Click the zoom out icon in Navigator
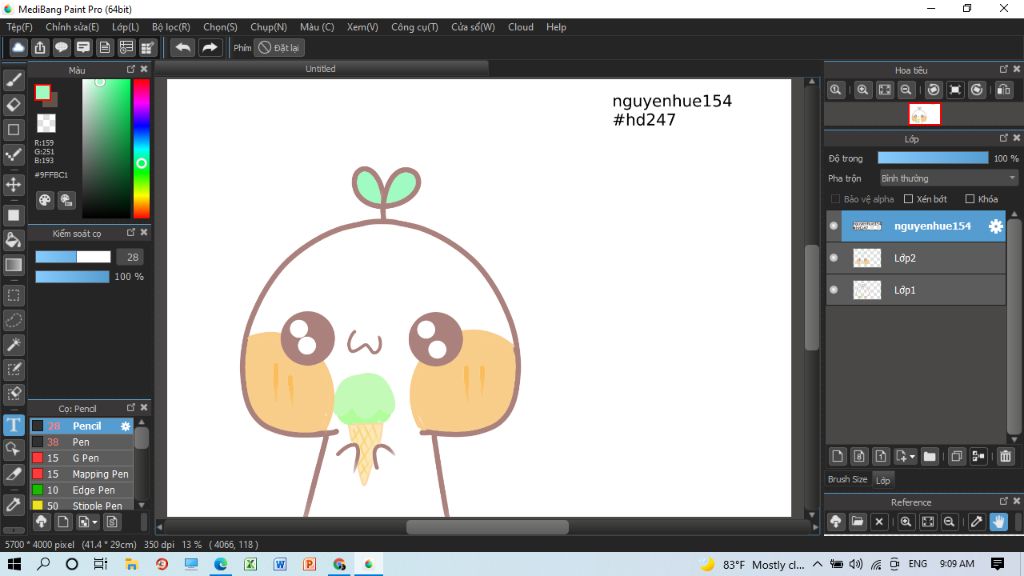This screenshot has height=576, width=1024. tap(906, 90)
